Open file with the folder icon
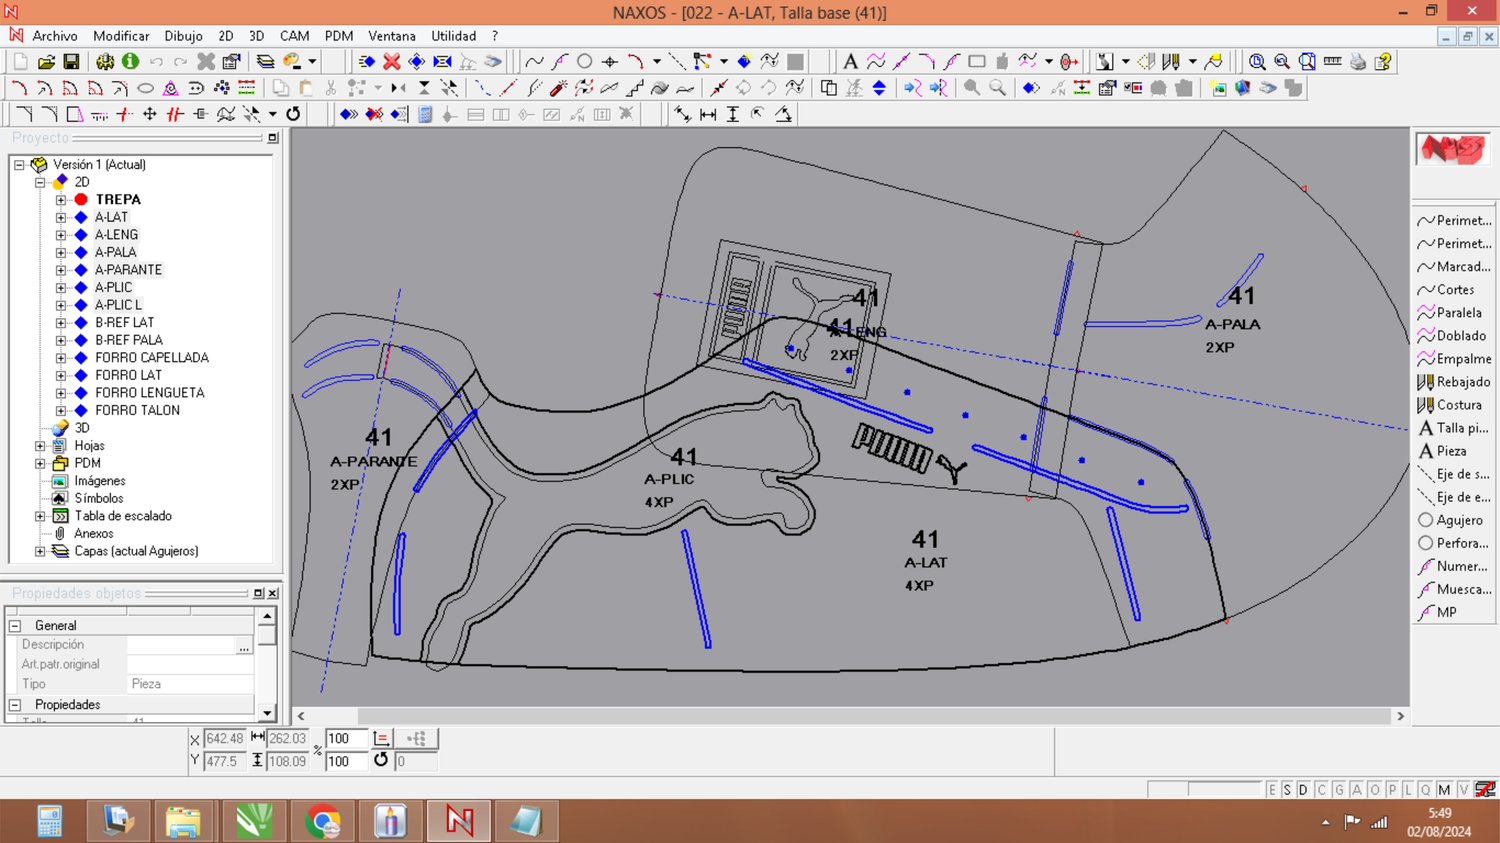This screenshot has height=843, width=1500. click(x=46, y=62)
